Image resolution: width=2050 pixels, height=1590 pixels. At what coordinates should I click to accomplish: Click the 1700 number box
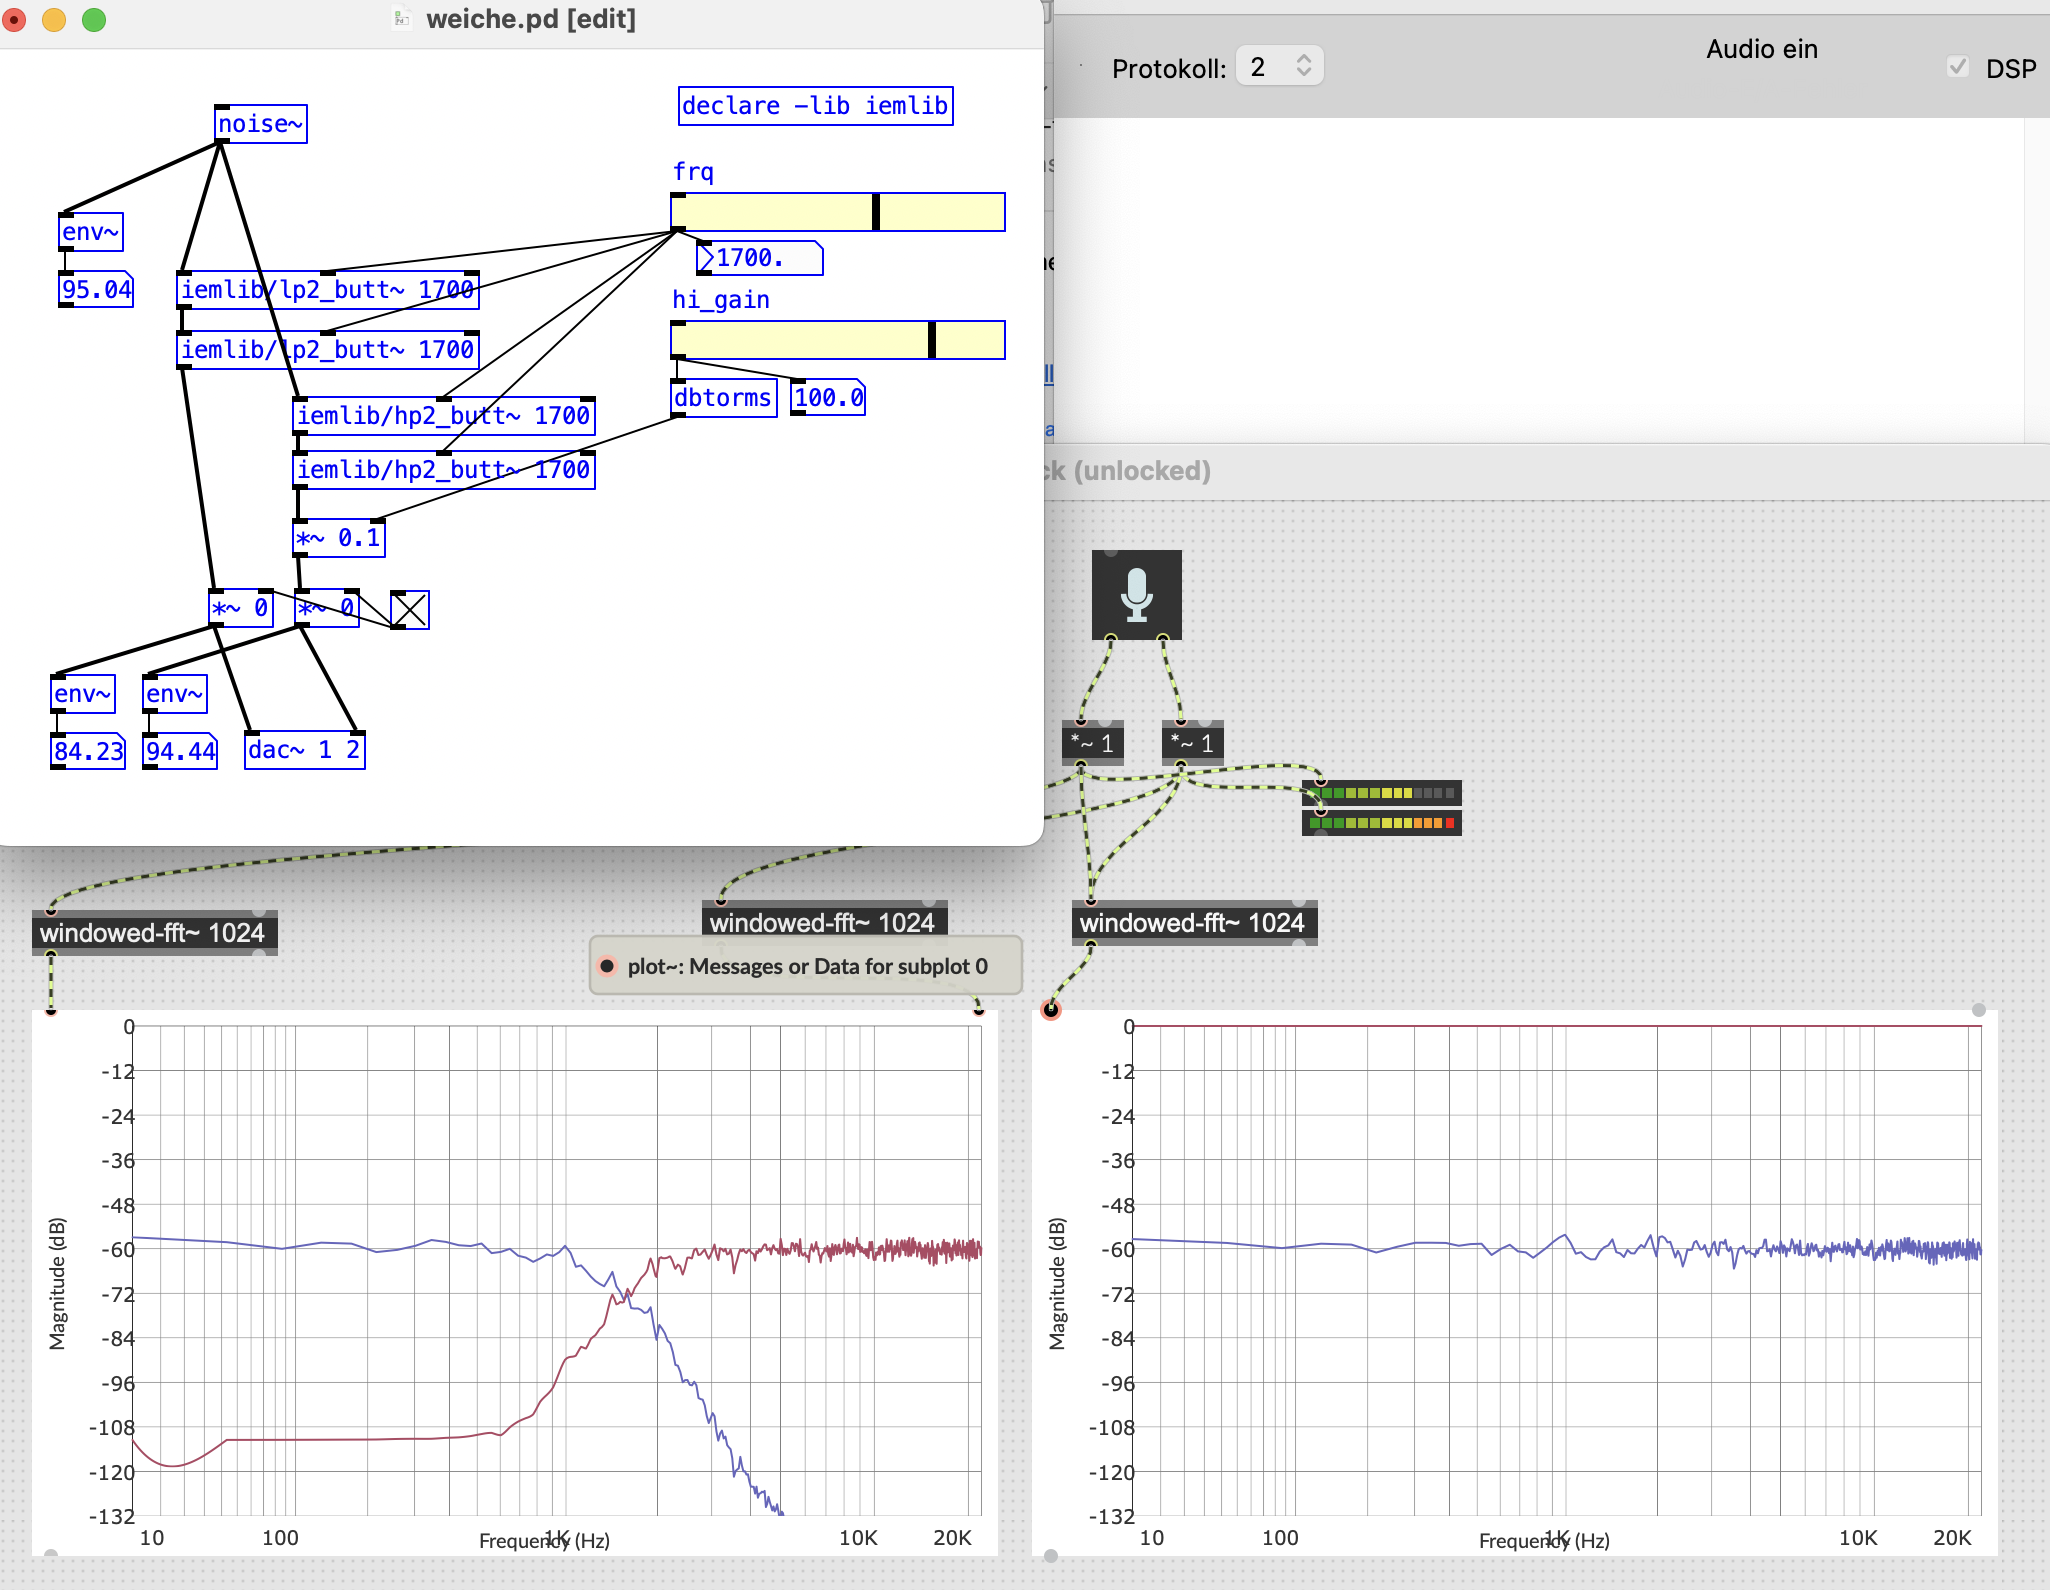(760, 258)
